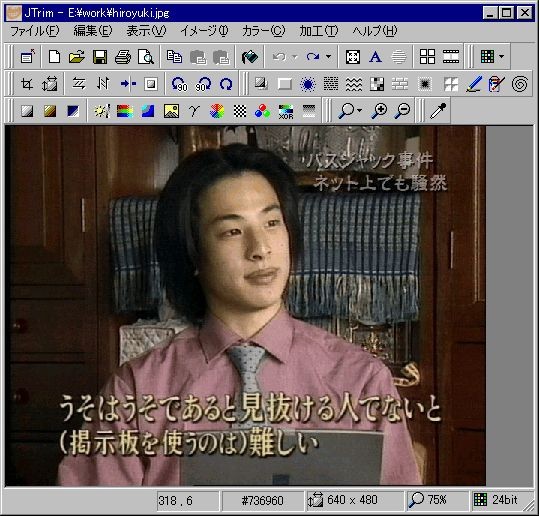
Task: Select the crop tool icon
Action: click(26, 84)
